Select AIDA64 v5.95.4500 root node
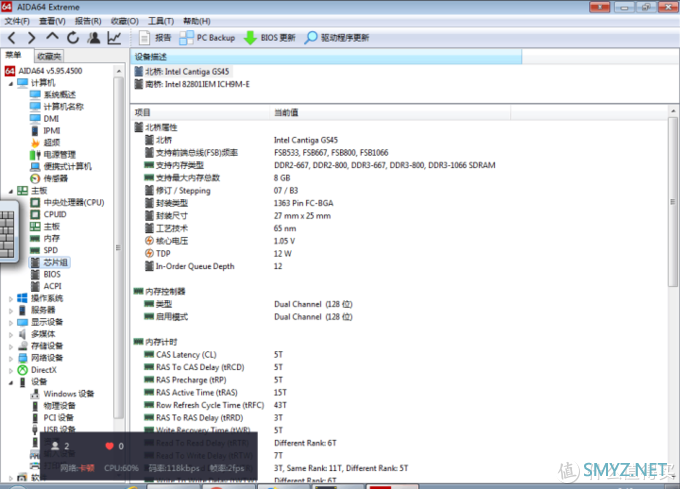The height and width of the screenshot is (489, 680). click(x=43, y=71)
